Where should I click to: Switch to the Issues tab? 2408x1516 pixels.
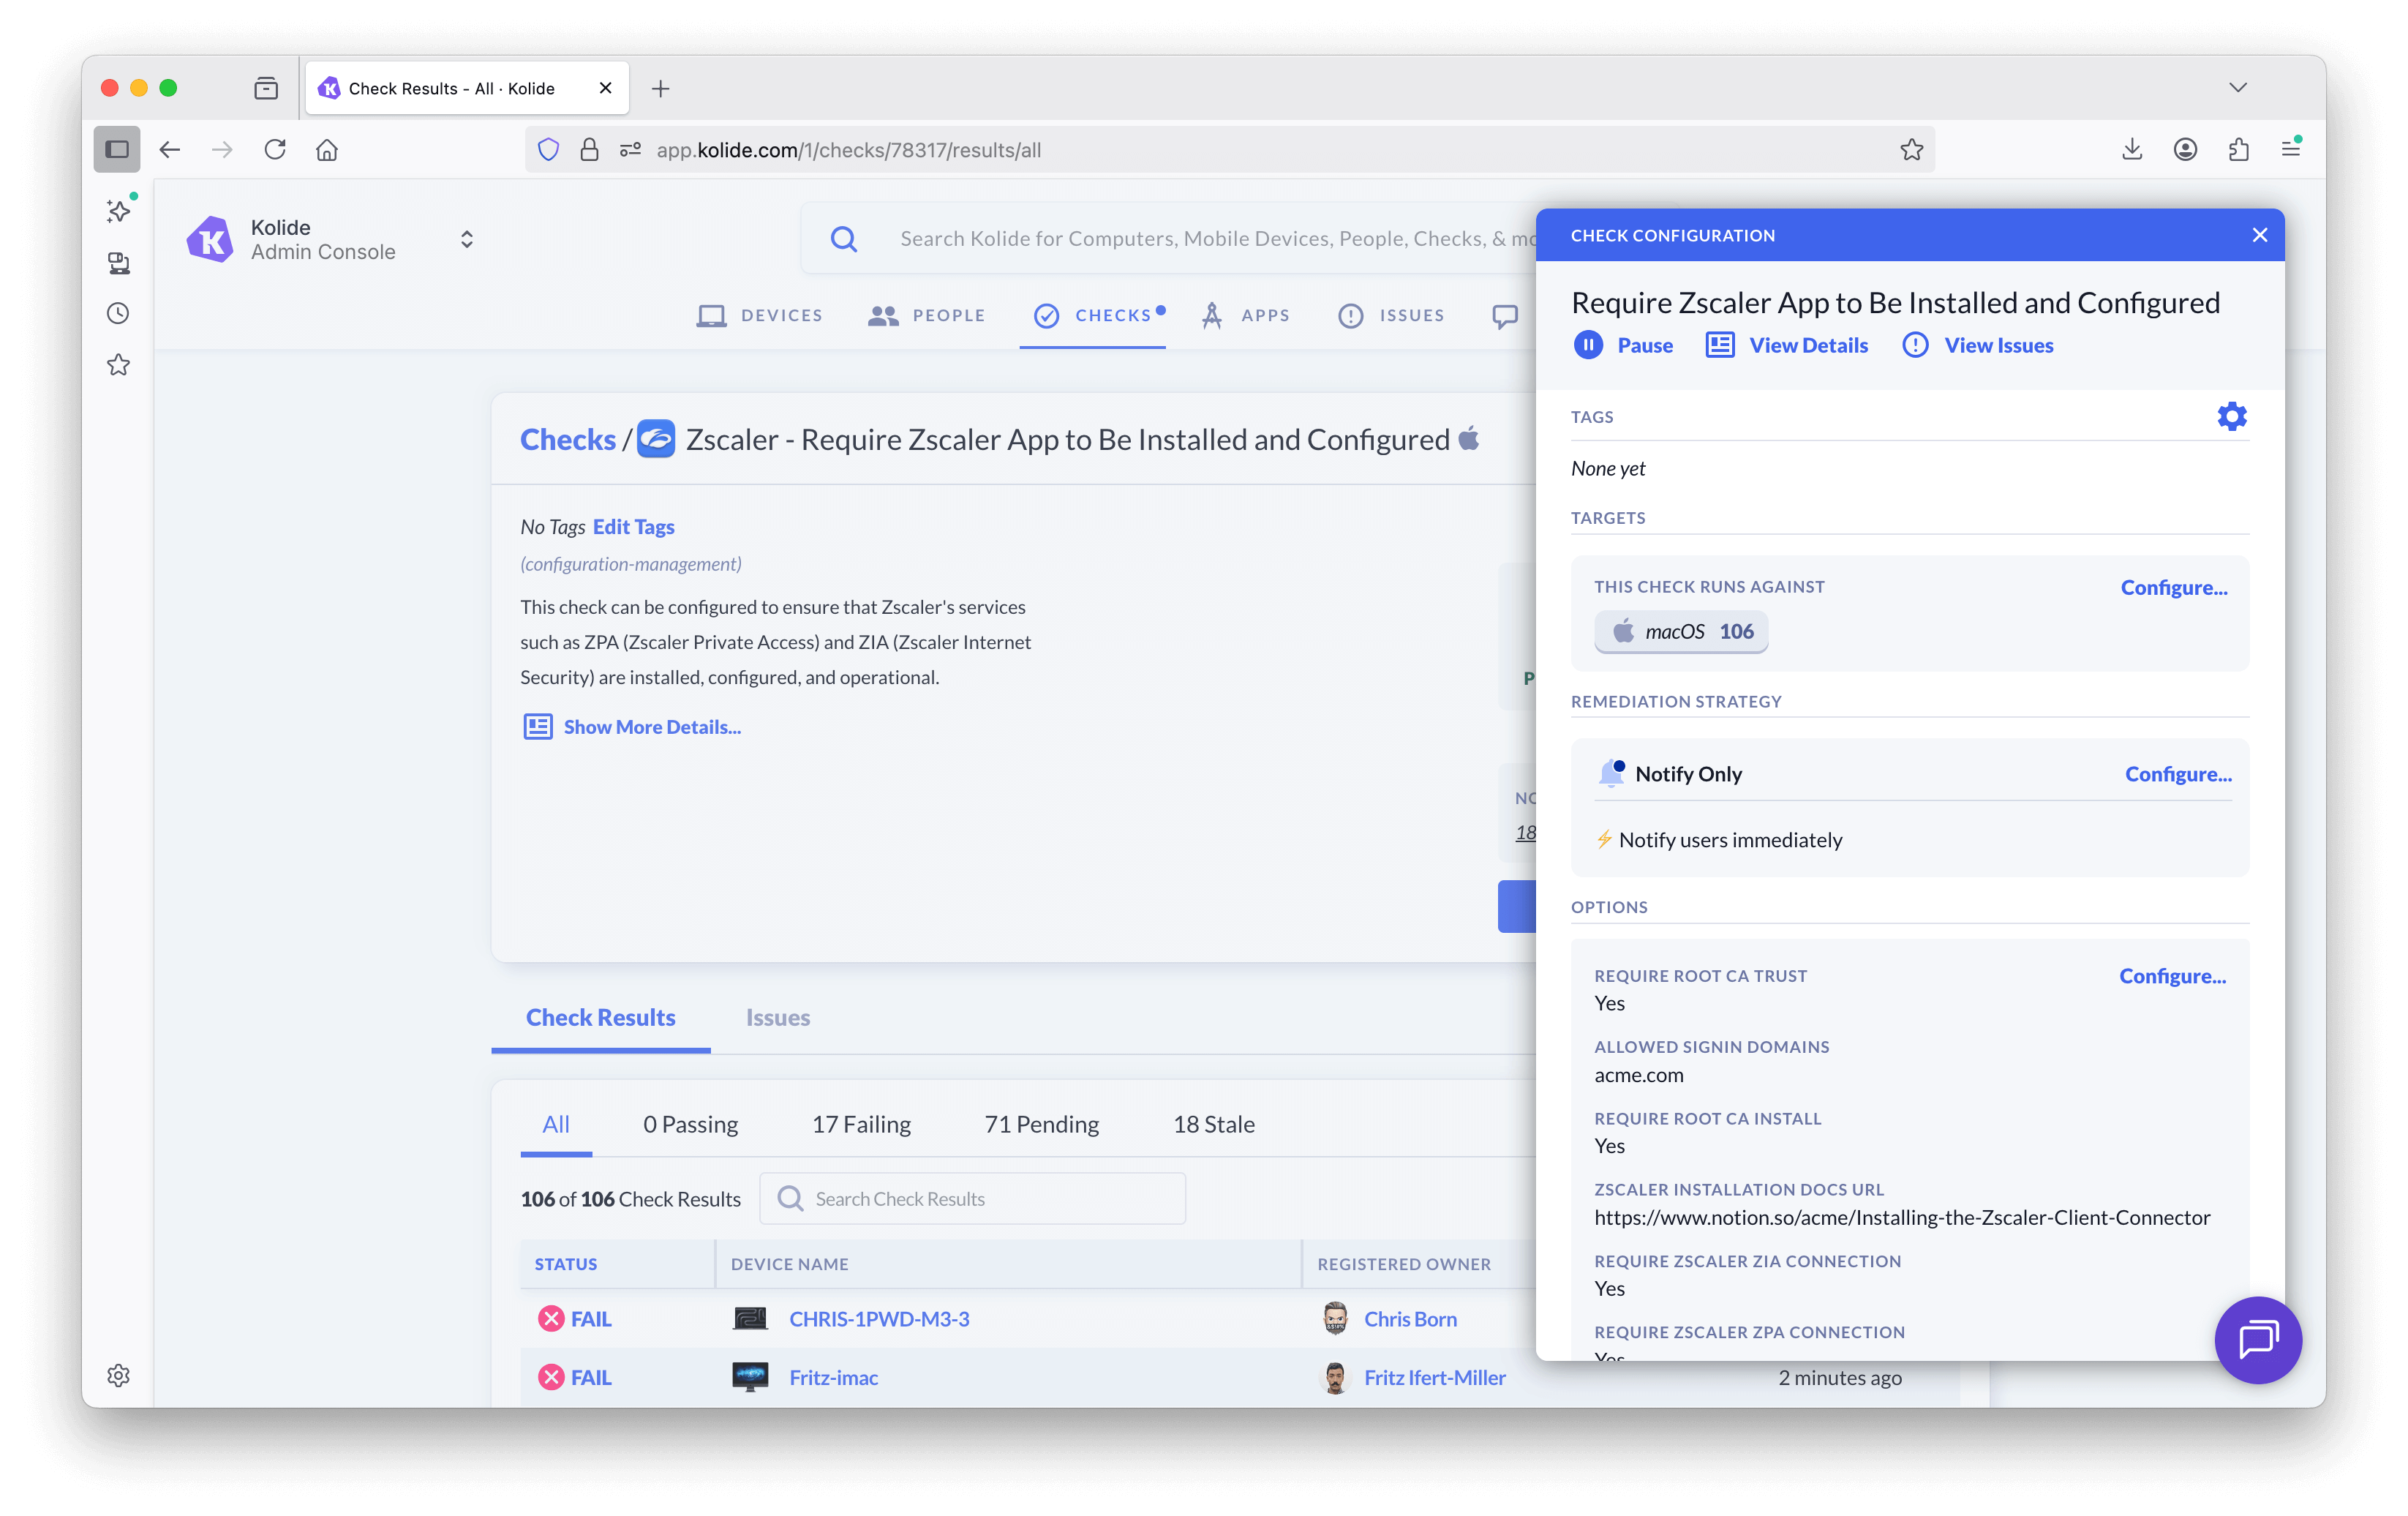pos(777,1017)
